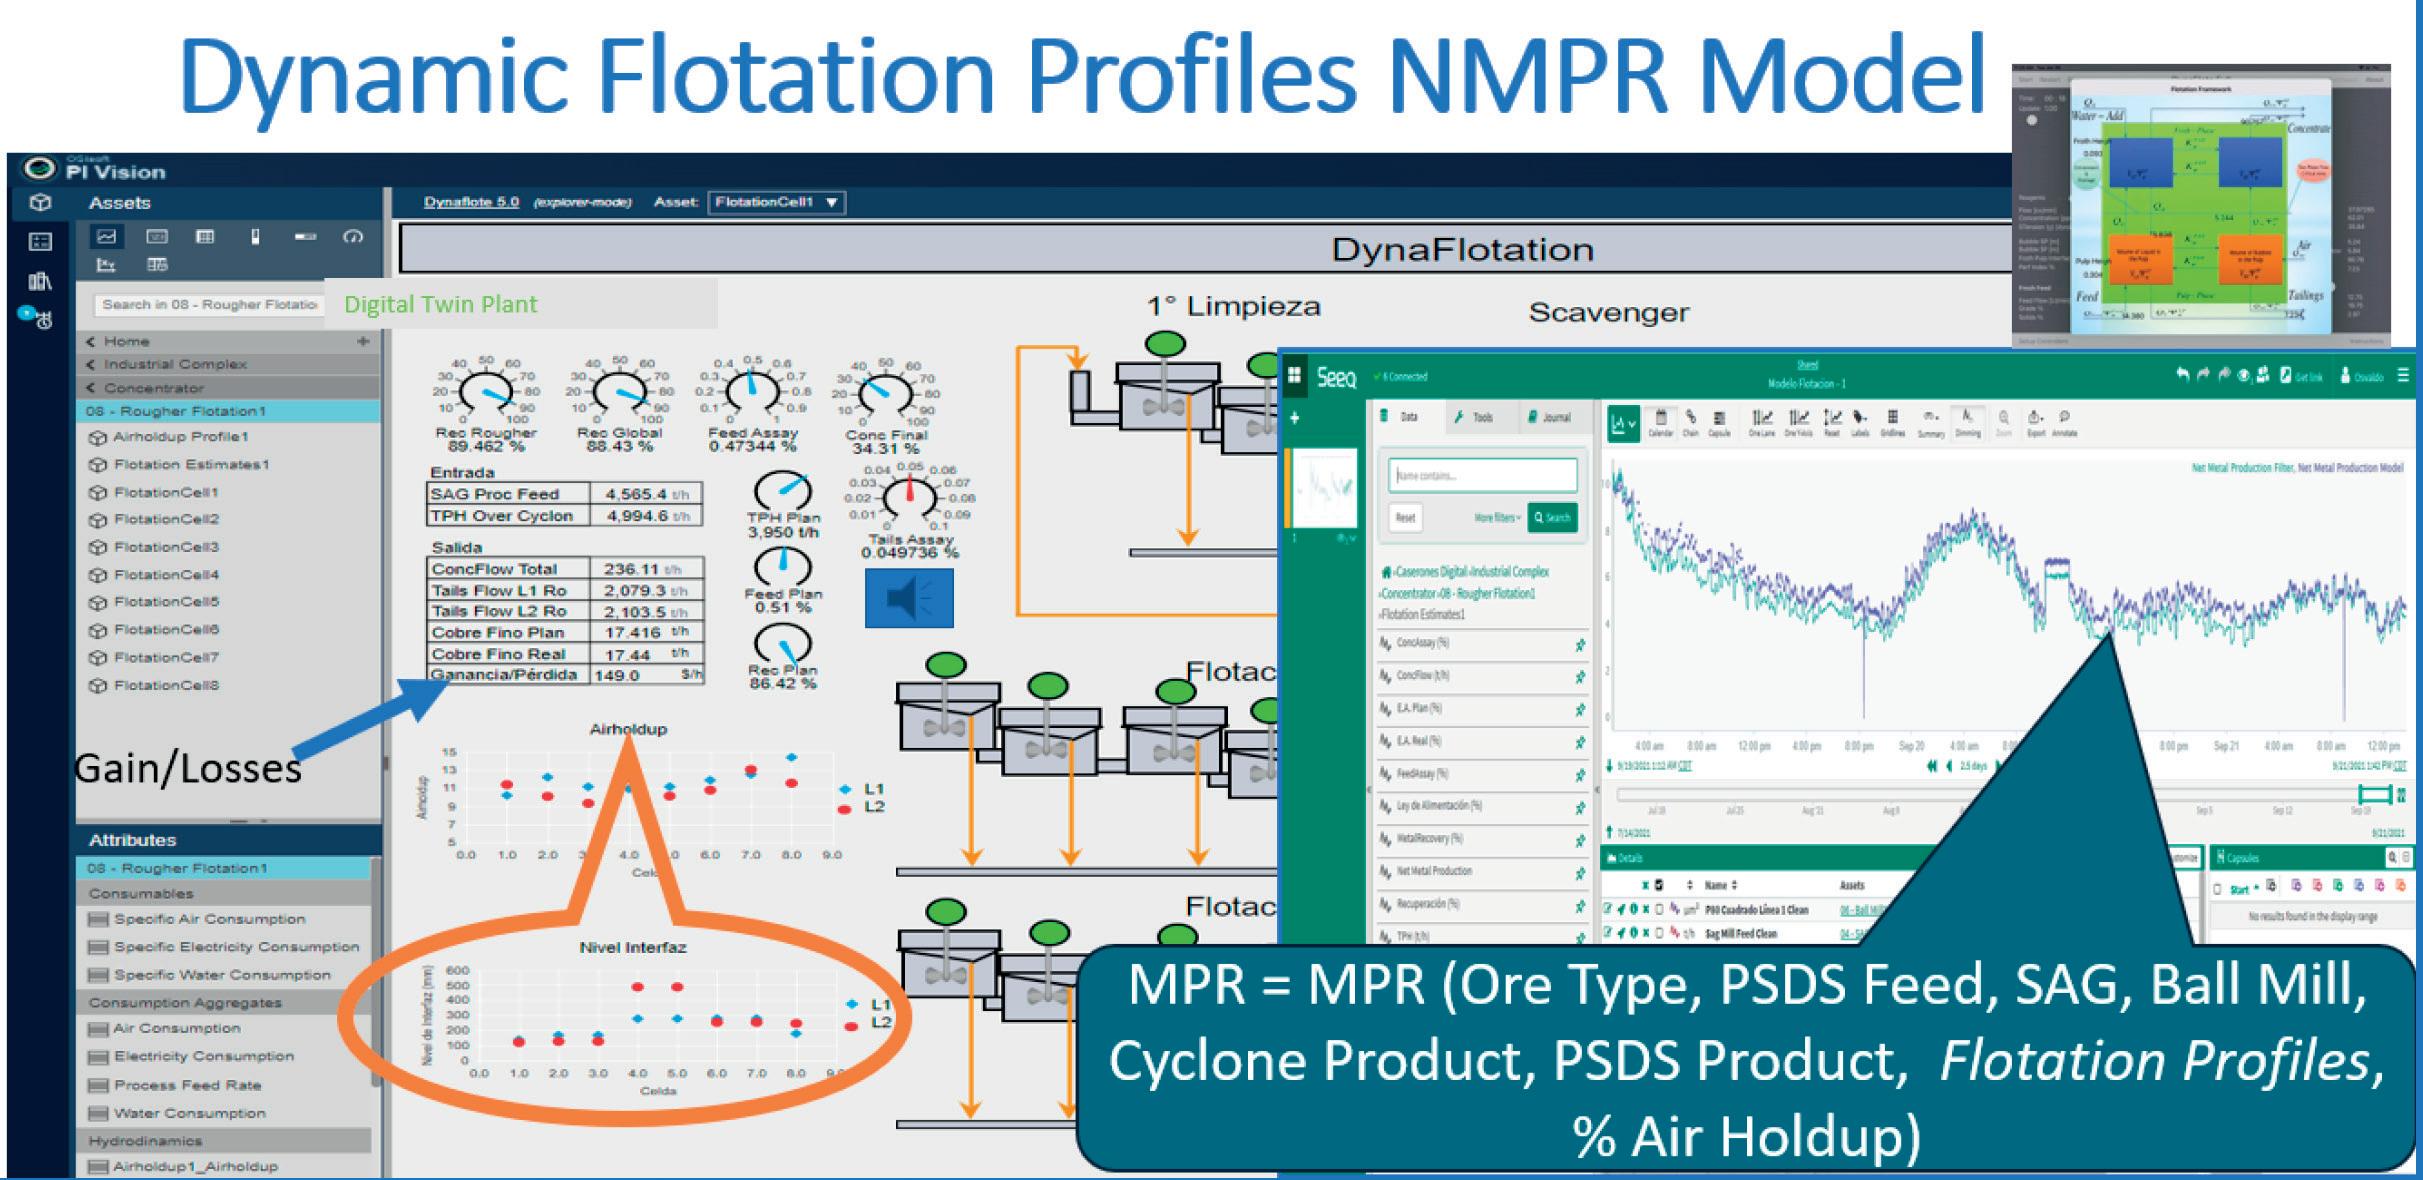Image resolution: width=2423 pixels, height=1180 pixels.
Task: Open the trend view selector dropdown
Action: tap(1622, 424)
